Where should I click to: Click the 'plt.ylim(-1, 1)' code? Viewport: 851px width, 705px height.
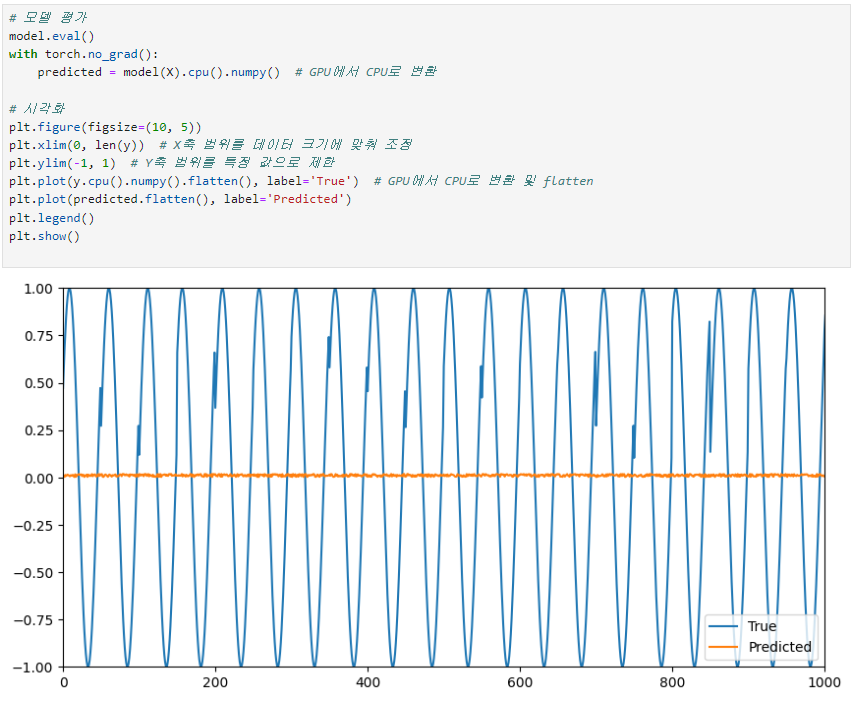[x=62, y=163]
